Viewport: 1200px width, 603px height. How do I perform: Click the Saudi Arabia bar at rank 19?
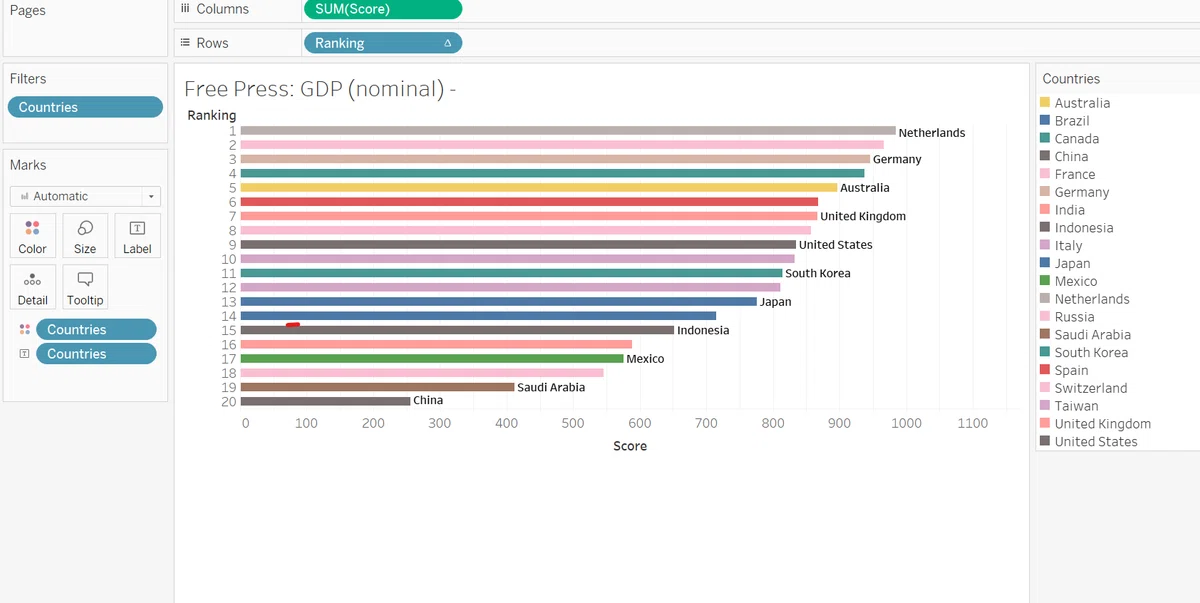378,387
